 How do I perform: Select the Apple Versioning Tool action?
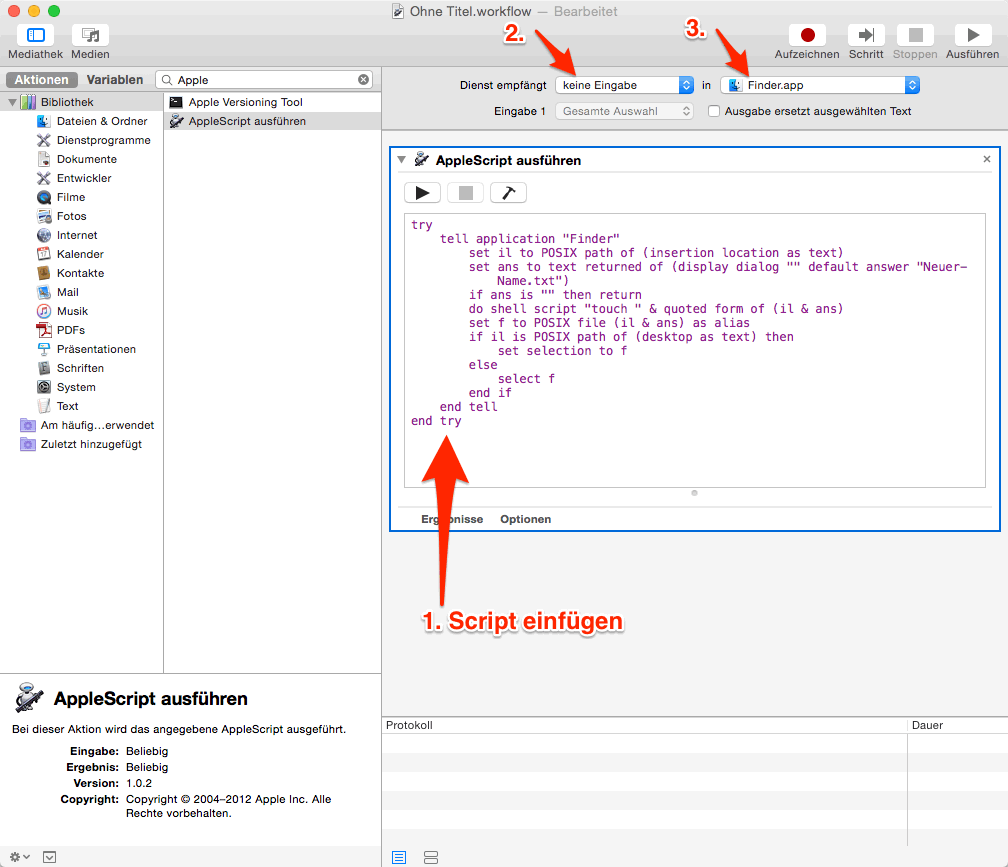245,102
